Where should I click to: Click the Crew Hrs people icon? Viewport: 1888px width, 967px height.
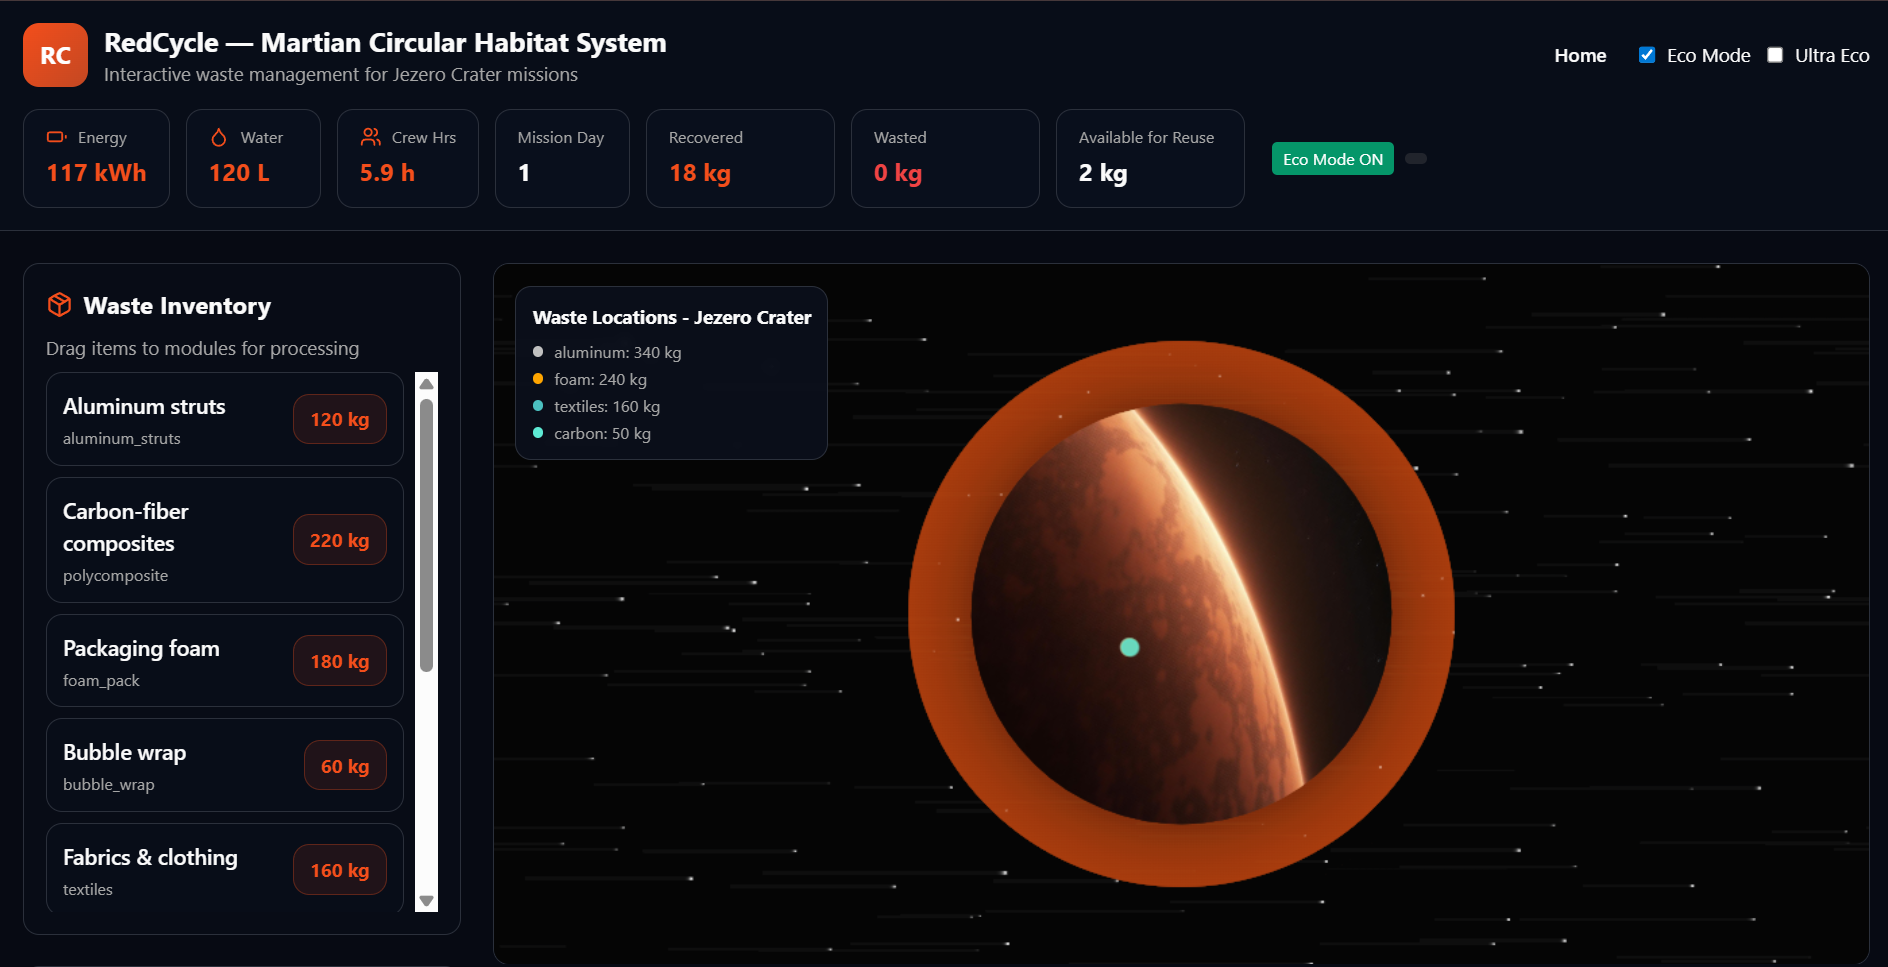click(370, 137)
